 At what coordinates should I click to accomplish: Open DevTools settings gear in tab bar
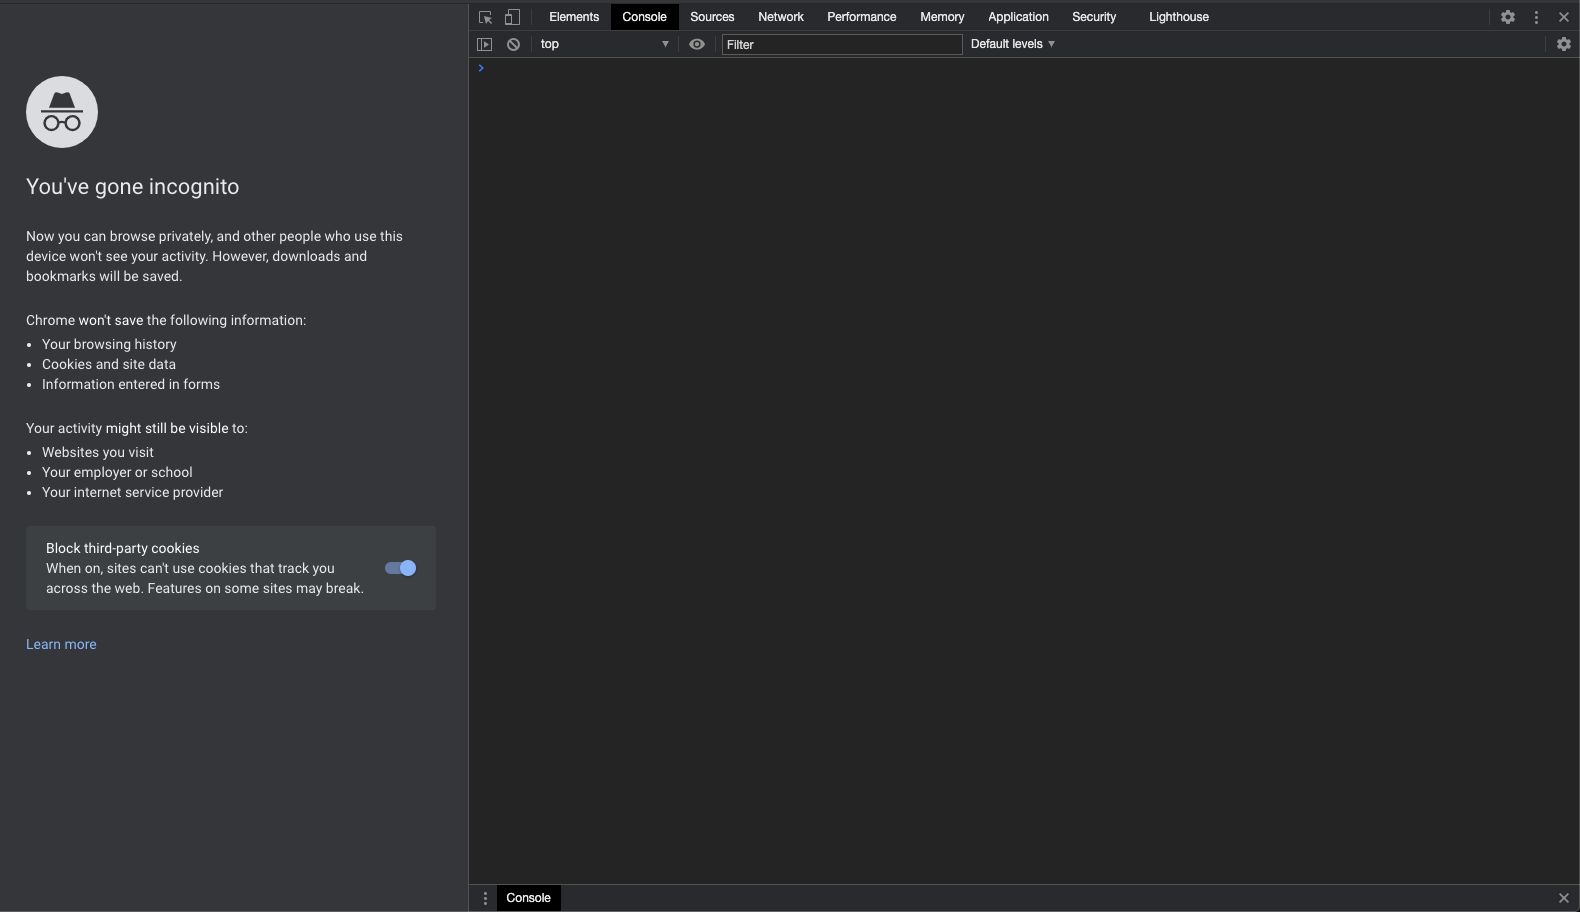coord(1508,17)
